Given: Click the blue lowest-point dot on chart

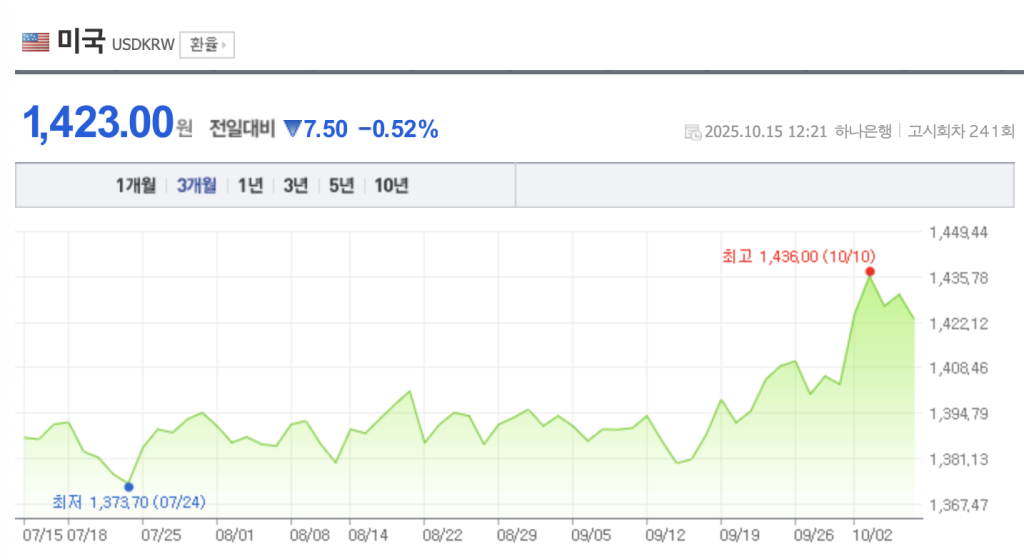Looking at the screenshot, I should click(x=128, y=487).
